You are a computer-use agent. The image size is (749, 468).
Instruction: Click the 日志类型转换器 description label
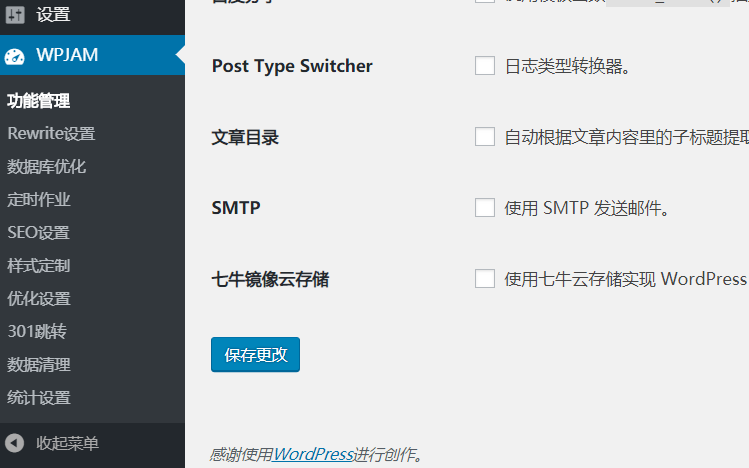coord(567,66)
